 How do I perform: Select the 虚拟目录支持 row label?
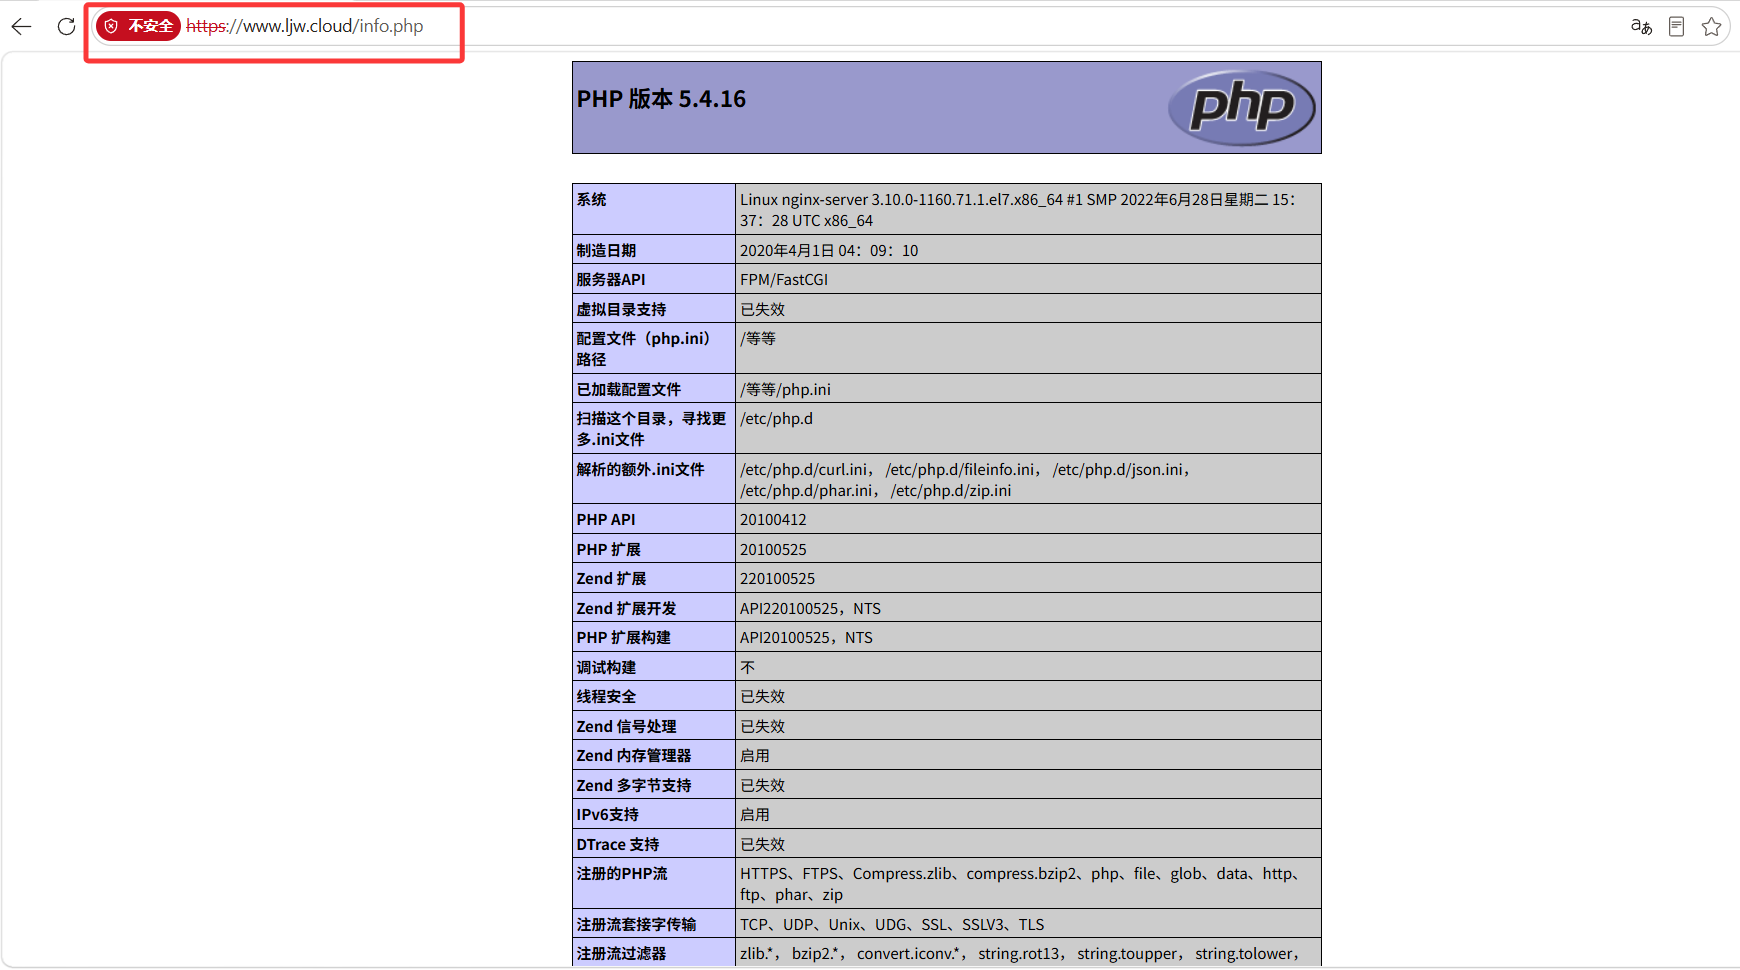[x=621, y=310]
